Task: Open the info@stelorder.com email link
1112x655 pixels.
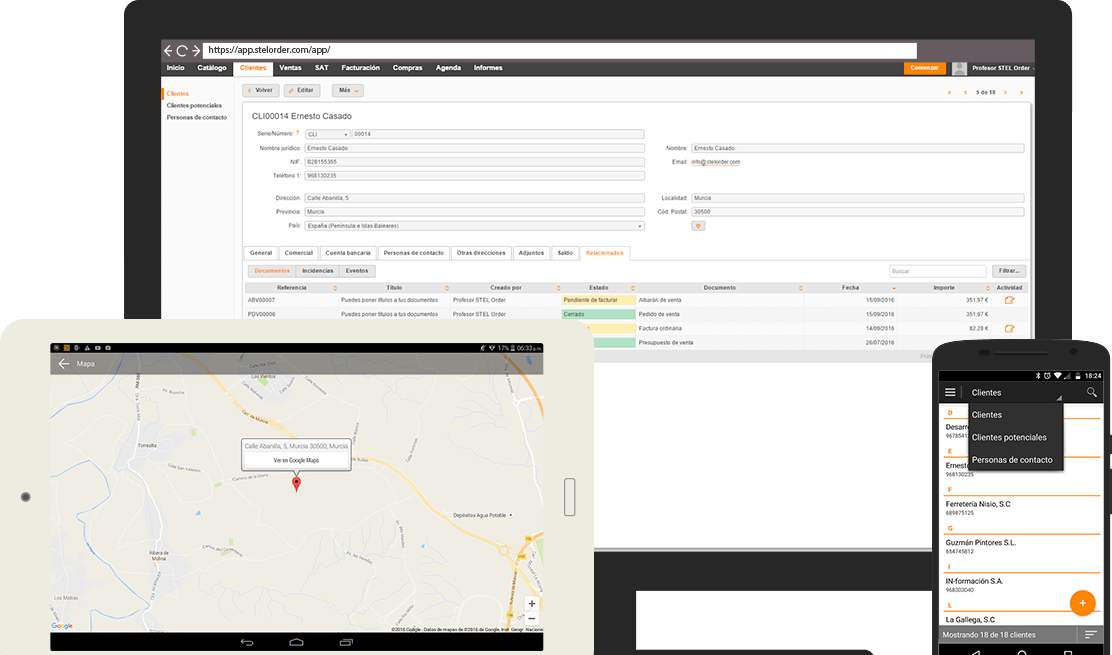Action: coord(716,162)
